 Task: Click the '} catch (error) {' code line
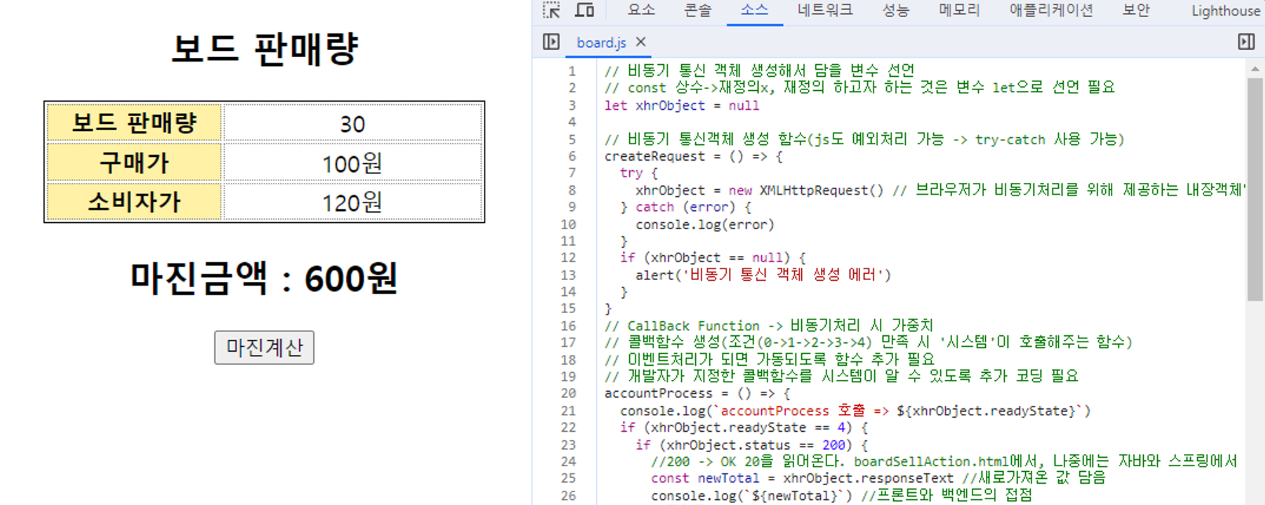coord(686,207)
